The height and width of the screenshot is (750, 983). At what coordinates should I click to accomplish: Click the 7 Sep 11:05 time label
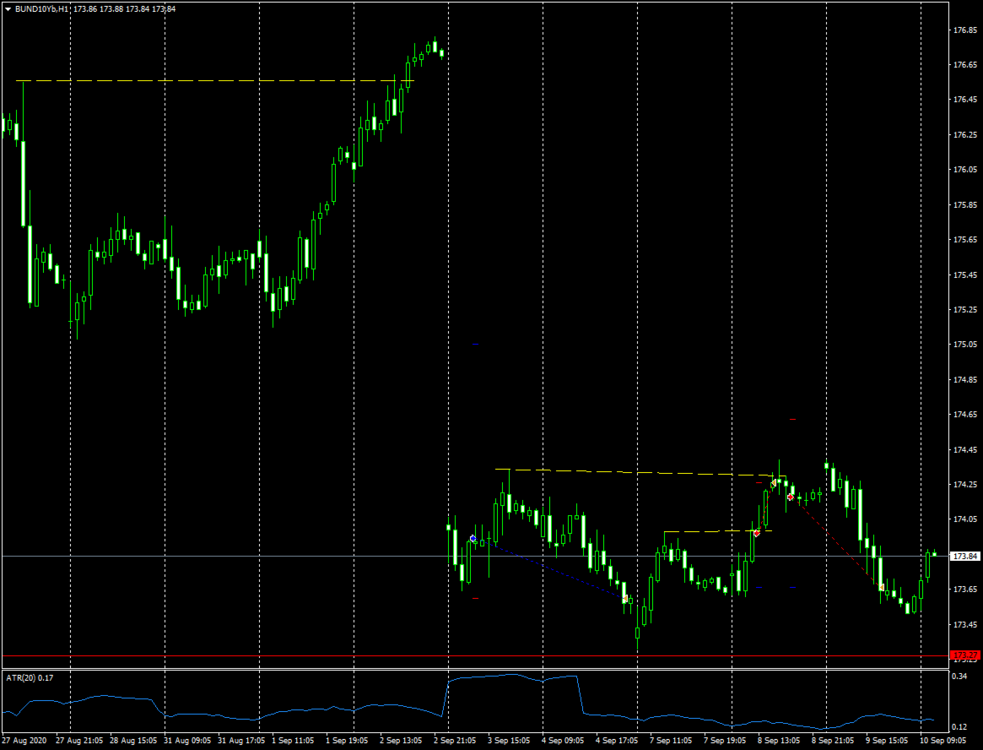pyautogui.click(x=671, y=741)
